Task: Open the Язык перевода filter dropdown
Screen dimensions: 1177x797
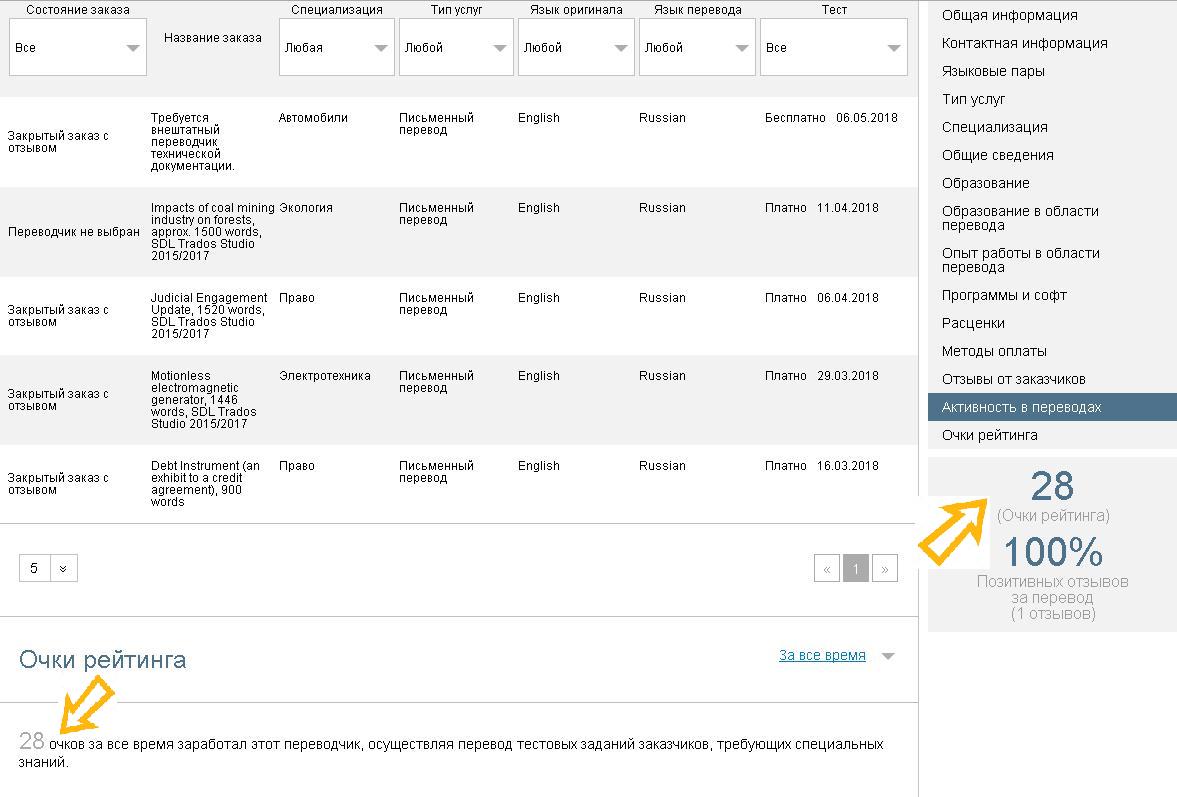Action: click(x=696, y=47)
